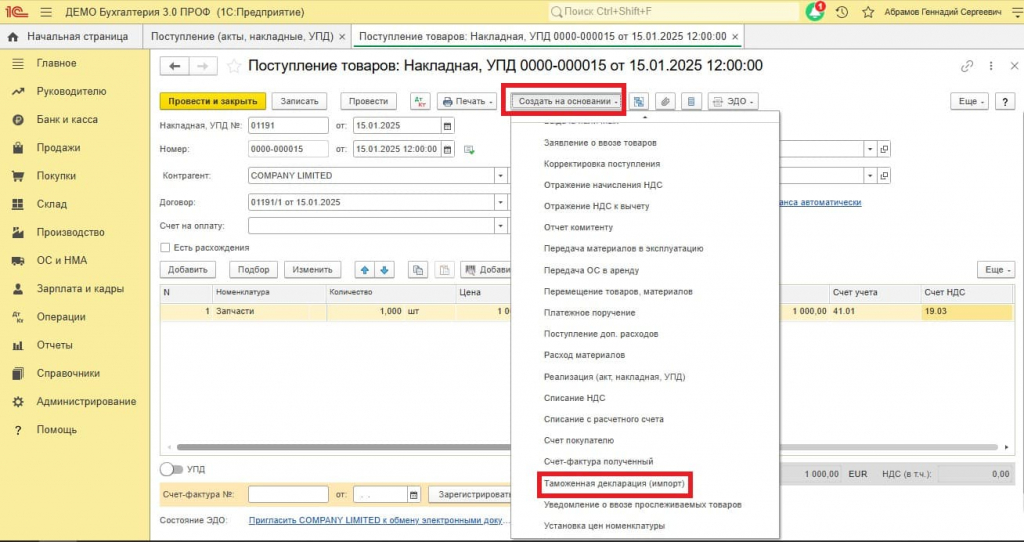Show document postings Дт/Кт icon
This screenshot has width=1024, height=542.
(x=420, y=101)
